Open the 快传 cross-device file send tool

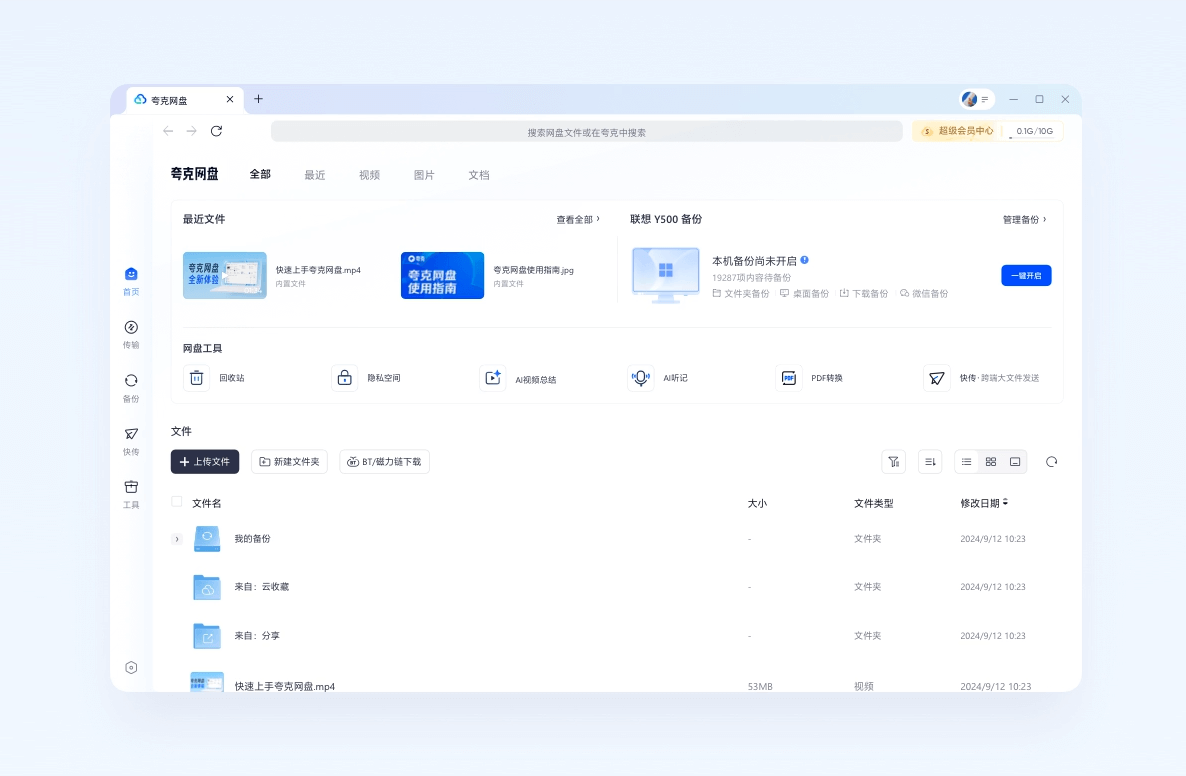click(x=982, y=377)
